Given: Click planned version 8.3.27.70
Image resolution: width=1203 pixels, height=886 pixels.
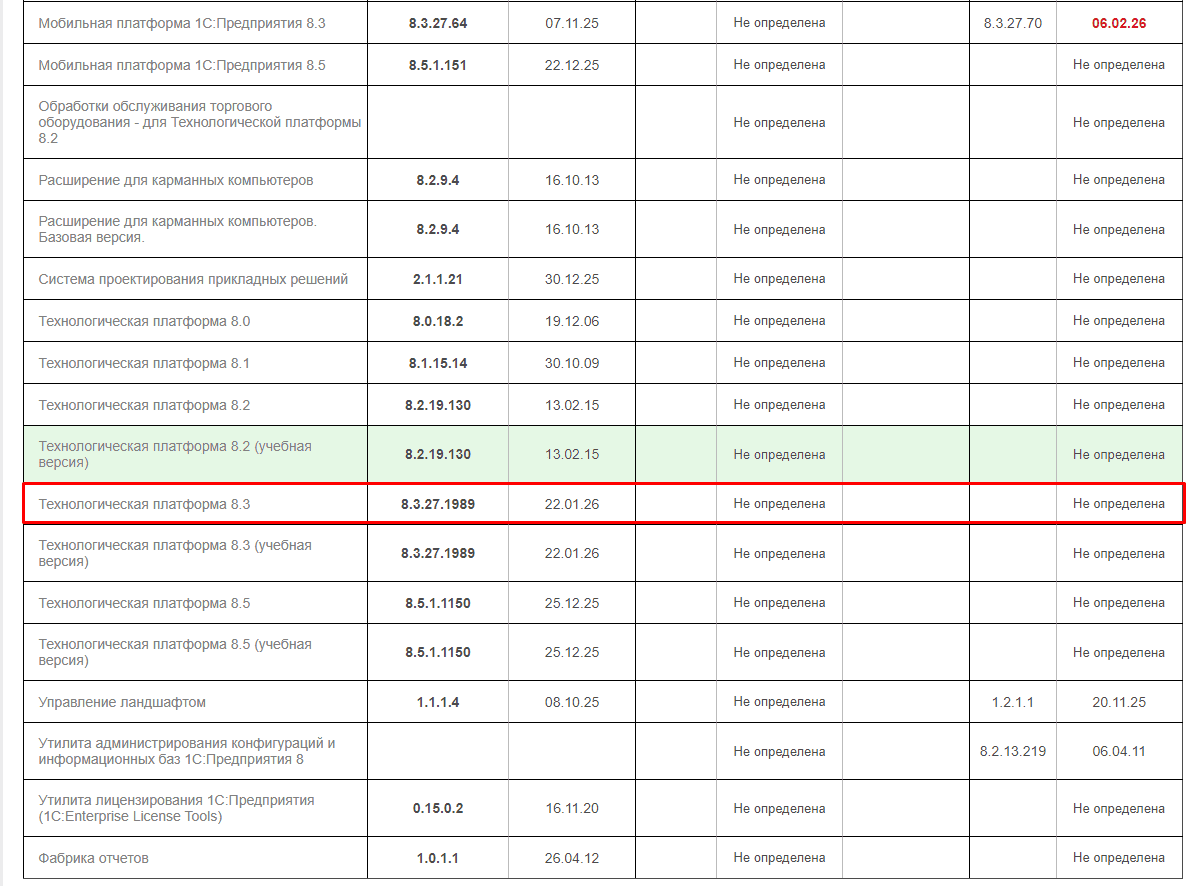Looking at the screenshot, I should [1012, 23].
